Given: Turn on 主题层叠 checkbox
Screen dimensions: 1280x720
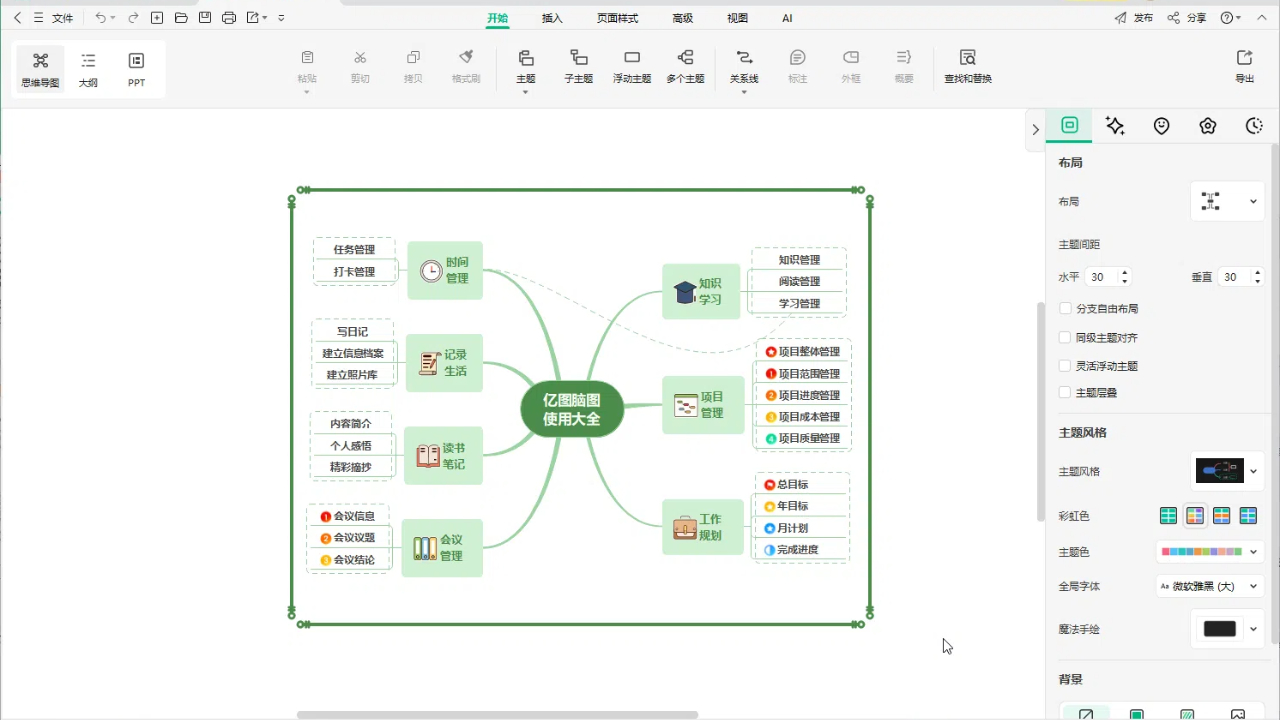Looking at the screenshot, I should [x=1065, y=393].
